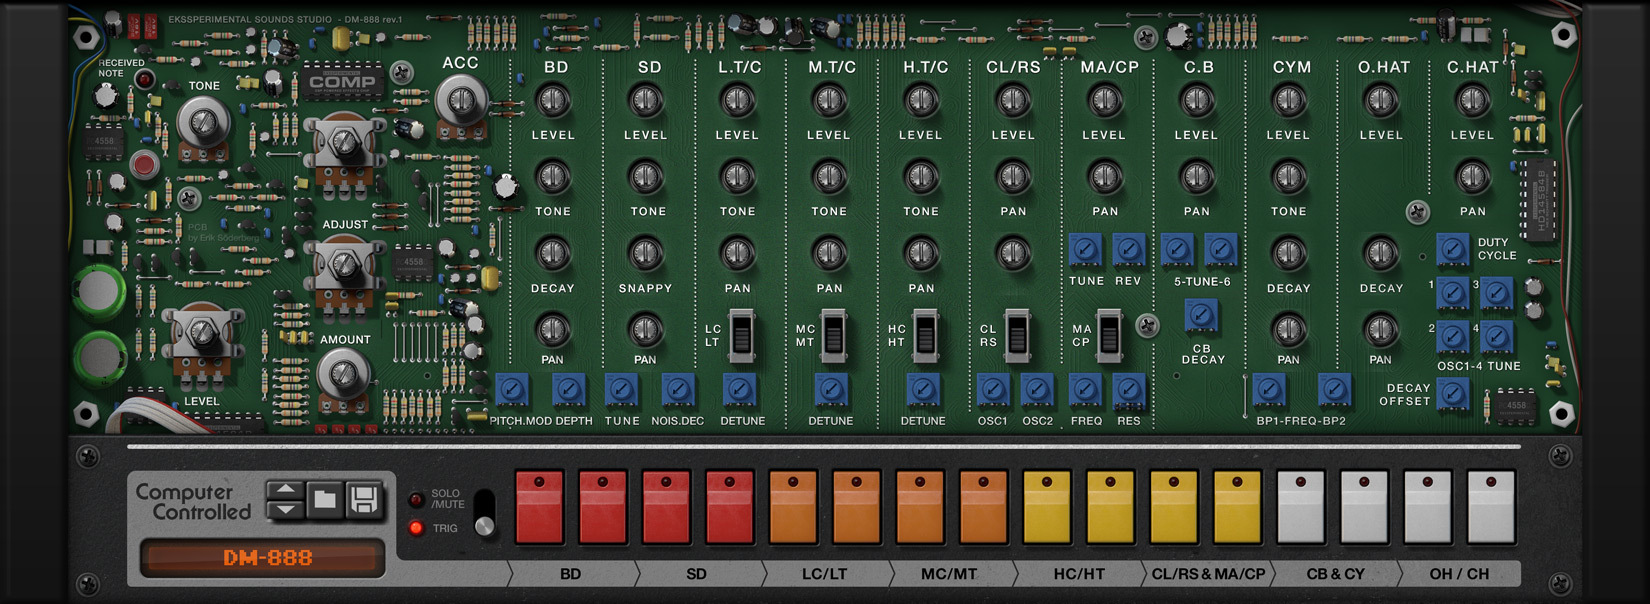Open the patch browser folder icon
The image size is (1650, 604).
tap(325, 499)
